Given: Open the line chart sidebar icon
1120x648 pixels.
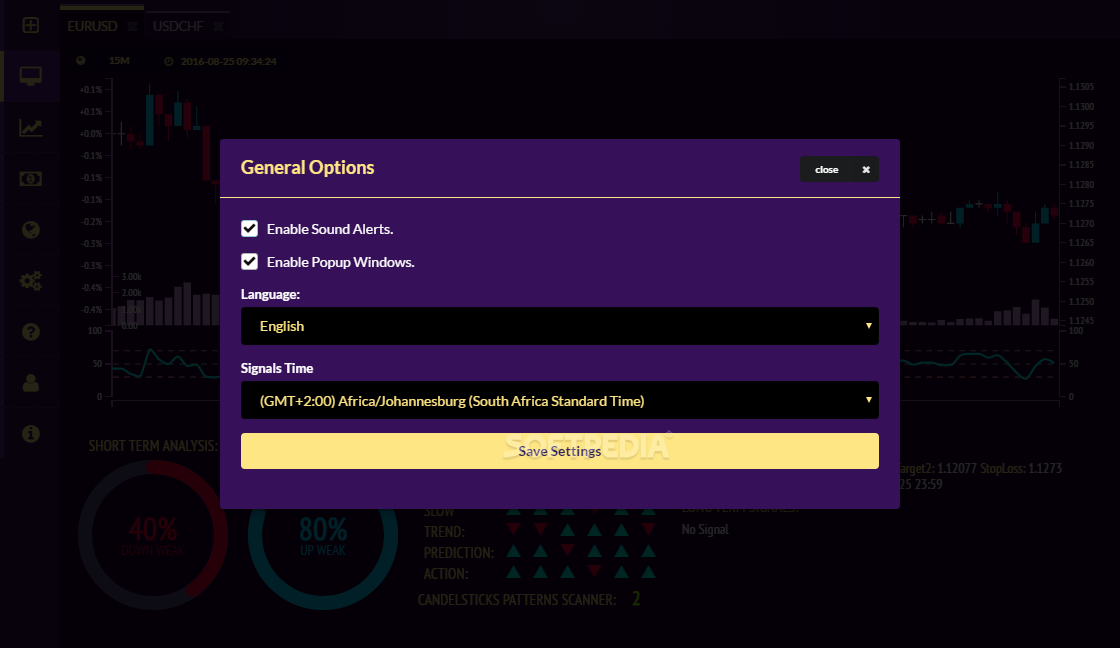Looking at the screenshot, I should coord(31,128).
